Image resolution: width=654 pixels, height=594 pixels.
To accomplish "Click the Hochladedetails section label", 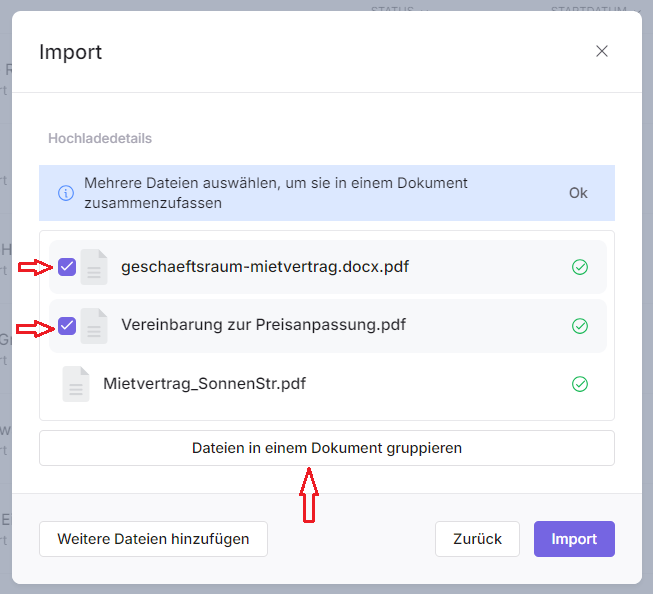I will [x=100, y=138].
